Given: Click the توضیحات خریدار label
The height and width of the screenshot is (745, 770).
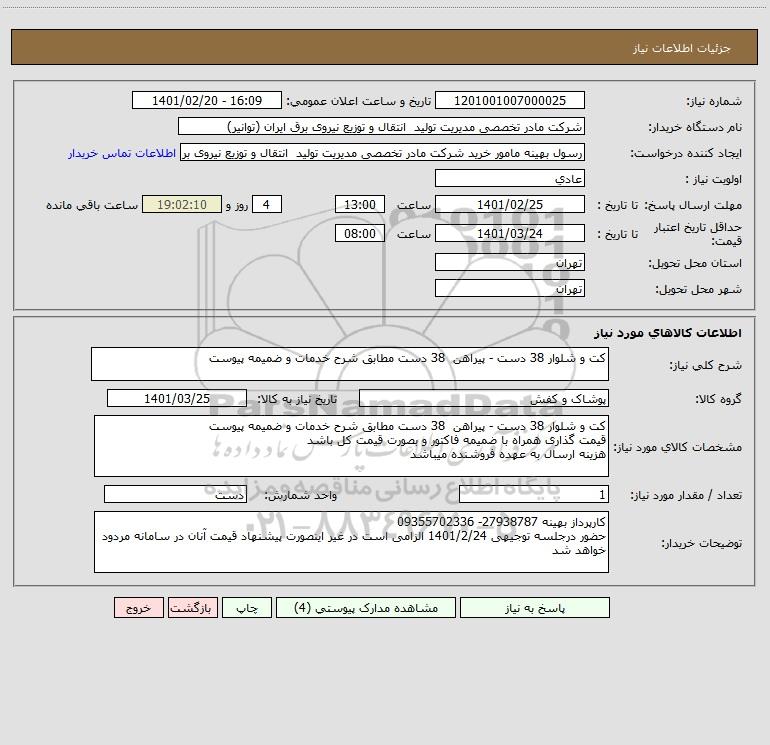Looking at the screenshot, I should pyautogui.click(x=702, y=543).
